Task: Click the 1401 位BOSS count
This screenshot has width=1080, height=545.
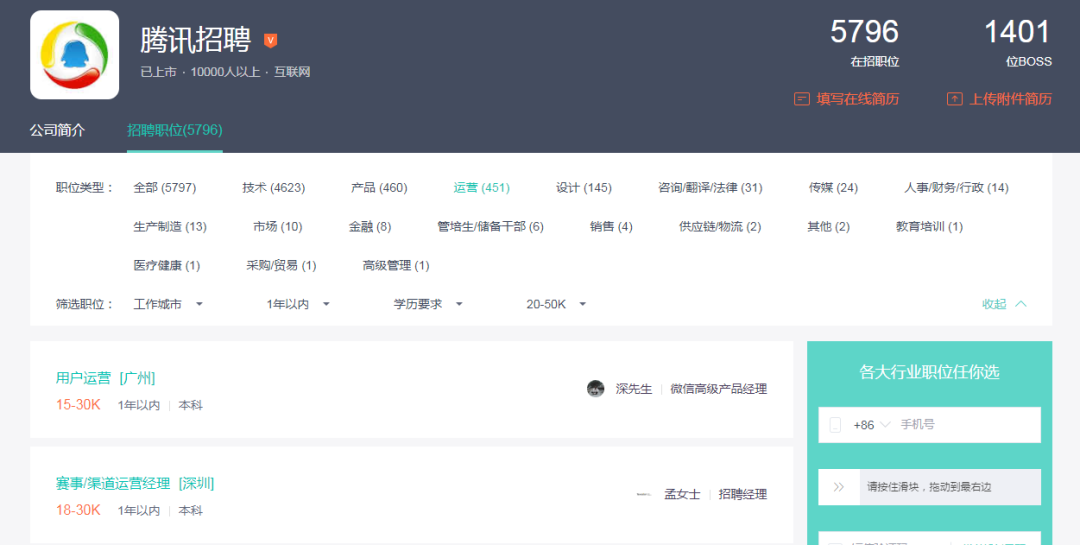Action: pyautogui.click(x=1018, y=42)
